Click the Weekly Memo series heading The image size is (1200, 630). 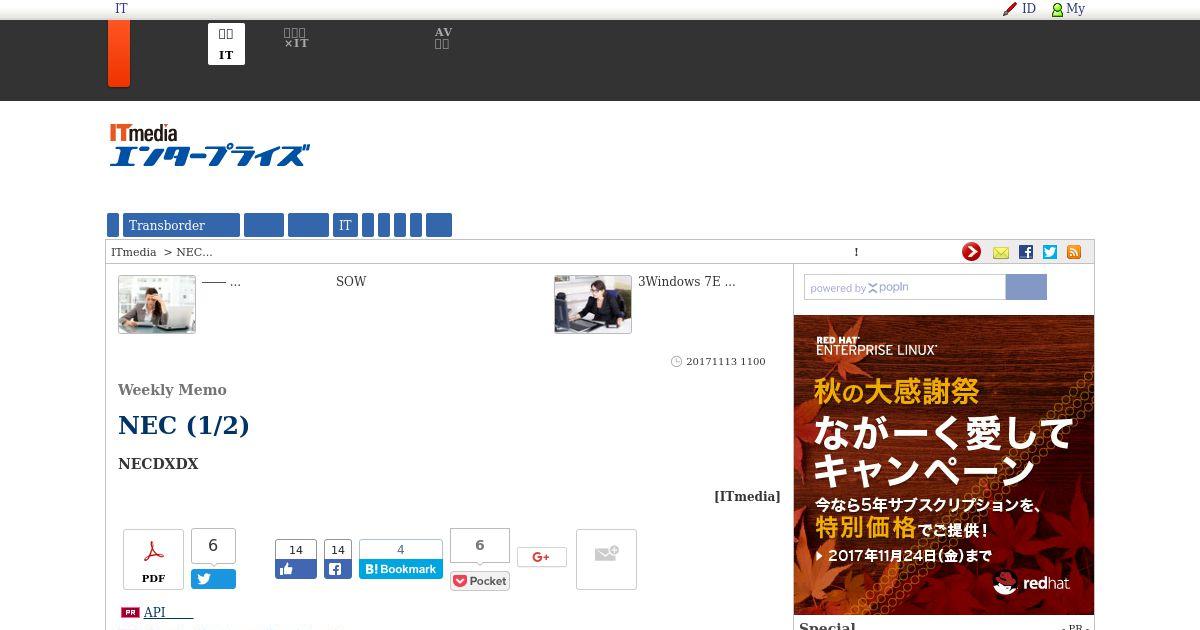172,390
